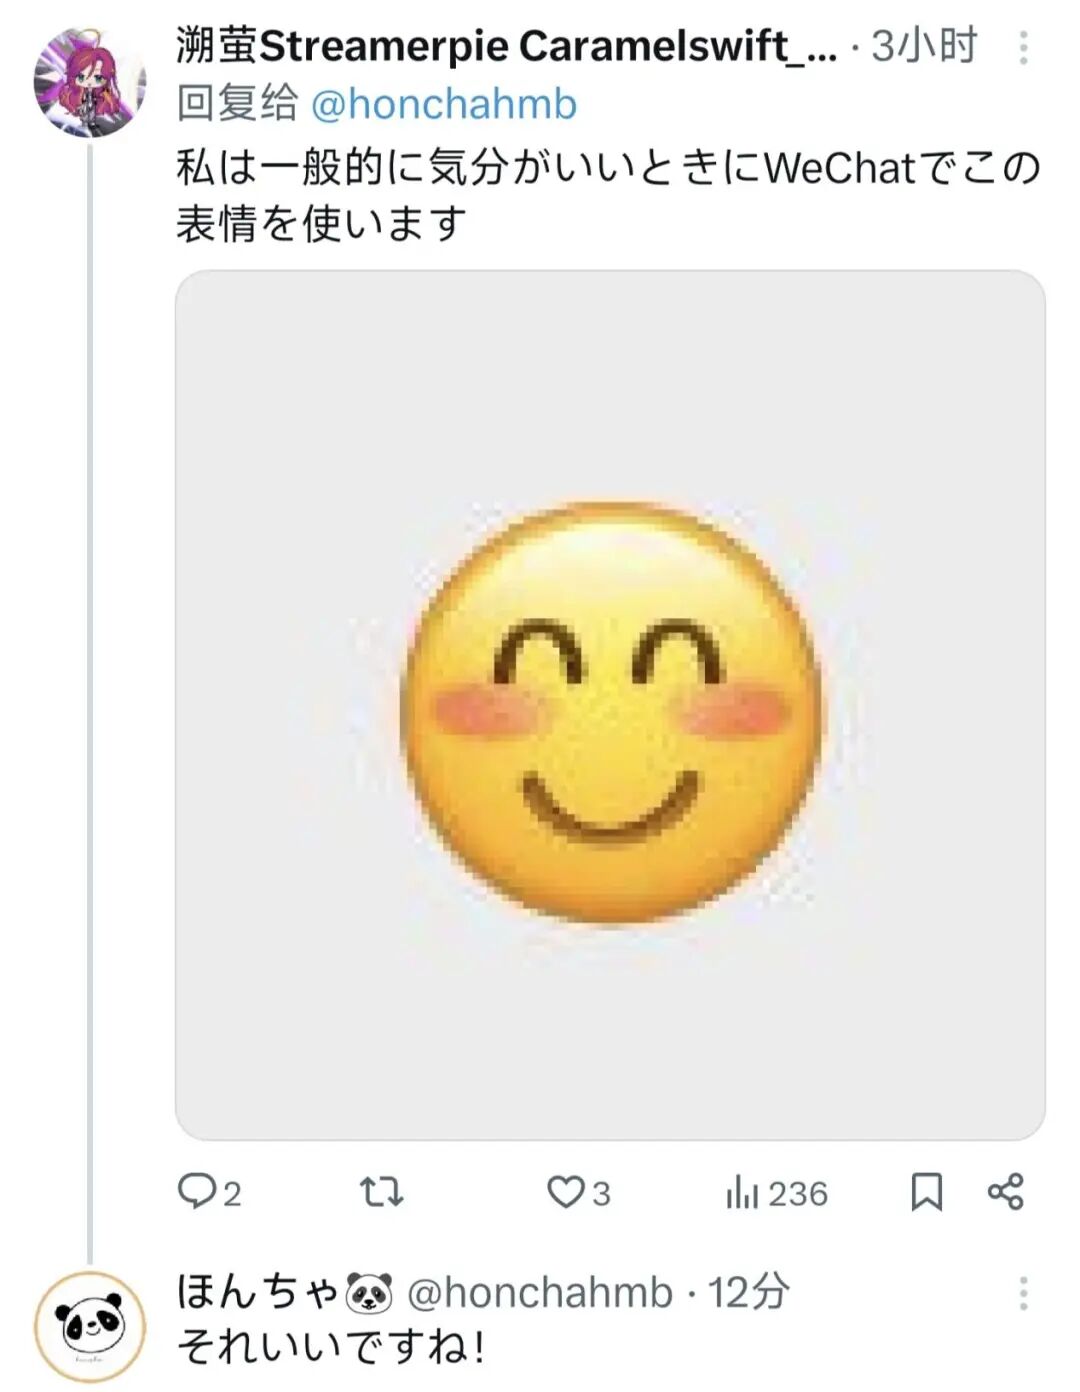Tap the share icon on the tweet
The image size is (1080, 1392).
(x=1005, y=1192)
